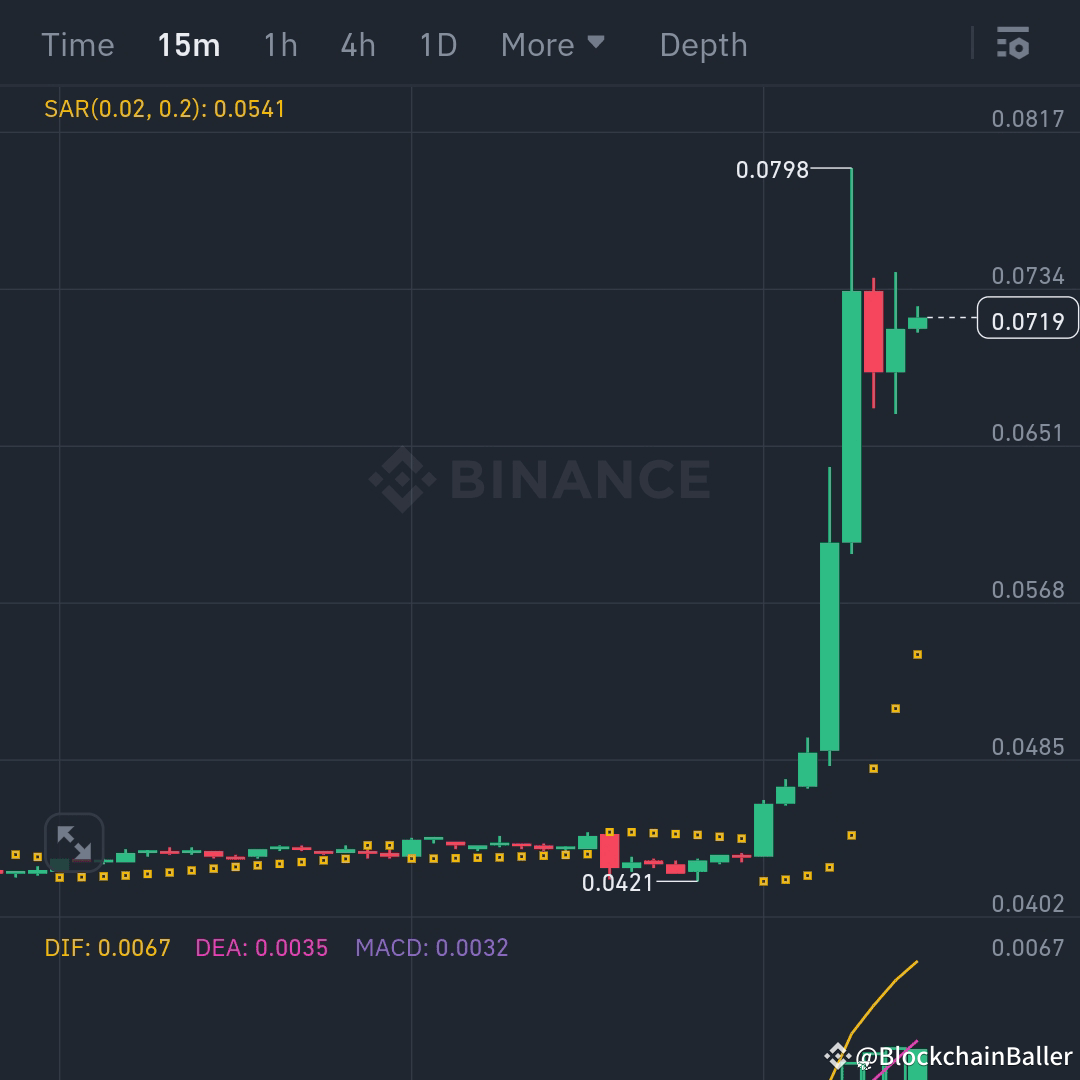This screenshot has height=1080, width=1080.
Task: Switch to the 1h timeframe tab
Action: coord(280,44)
